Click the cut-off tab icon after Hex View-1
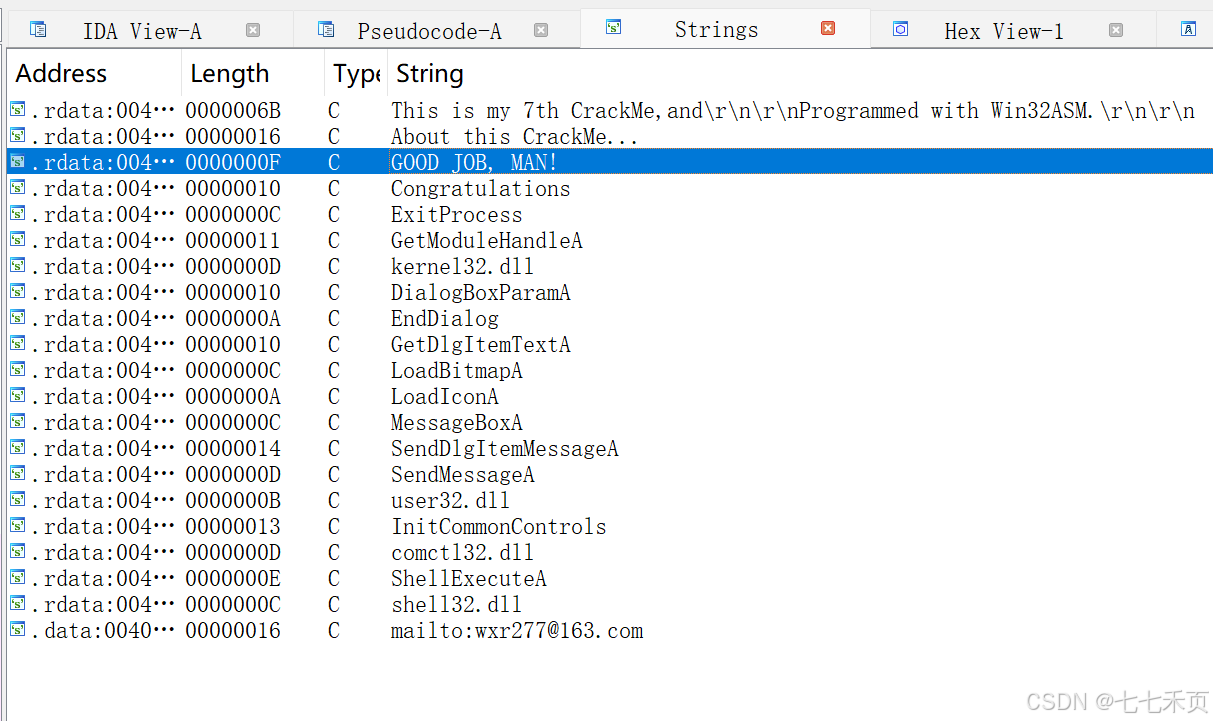This screenshot has width=1213, height=721. pyautogui.click(x=1188, y=29)
